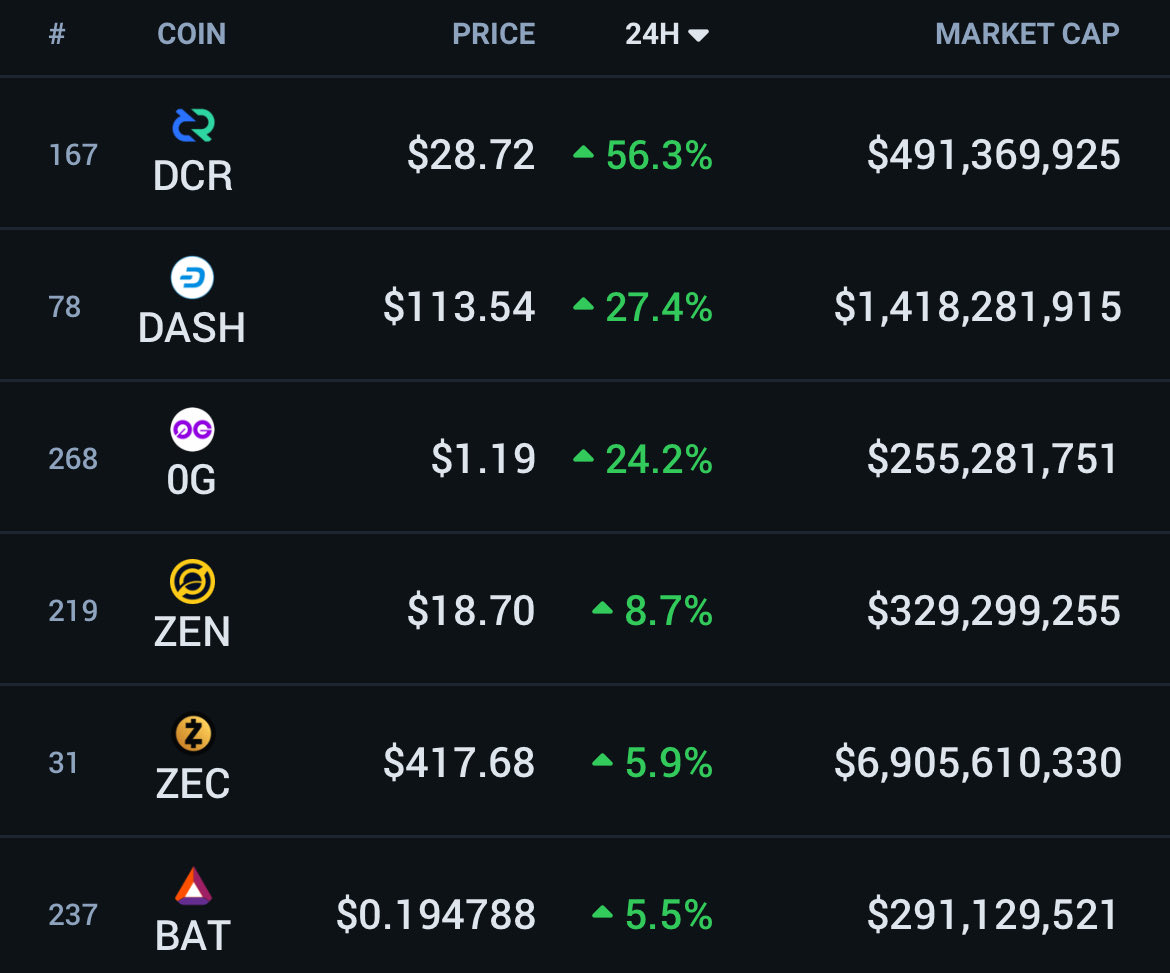Click the Horizen ZEN logo icon
The image size is (1170, 973).
click(x=192, y=582)
